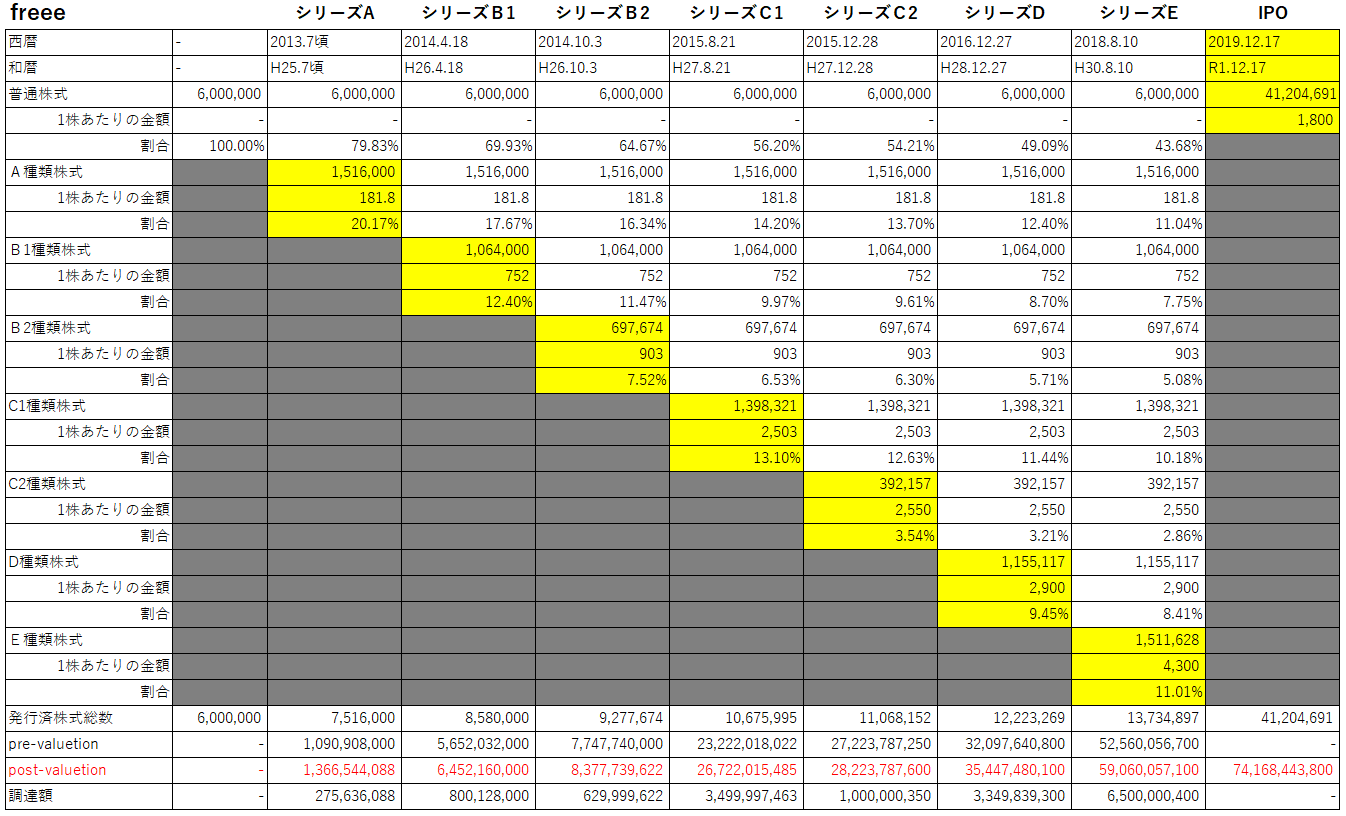Click the シリーズA column header

(334, 15)
